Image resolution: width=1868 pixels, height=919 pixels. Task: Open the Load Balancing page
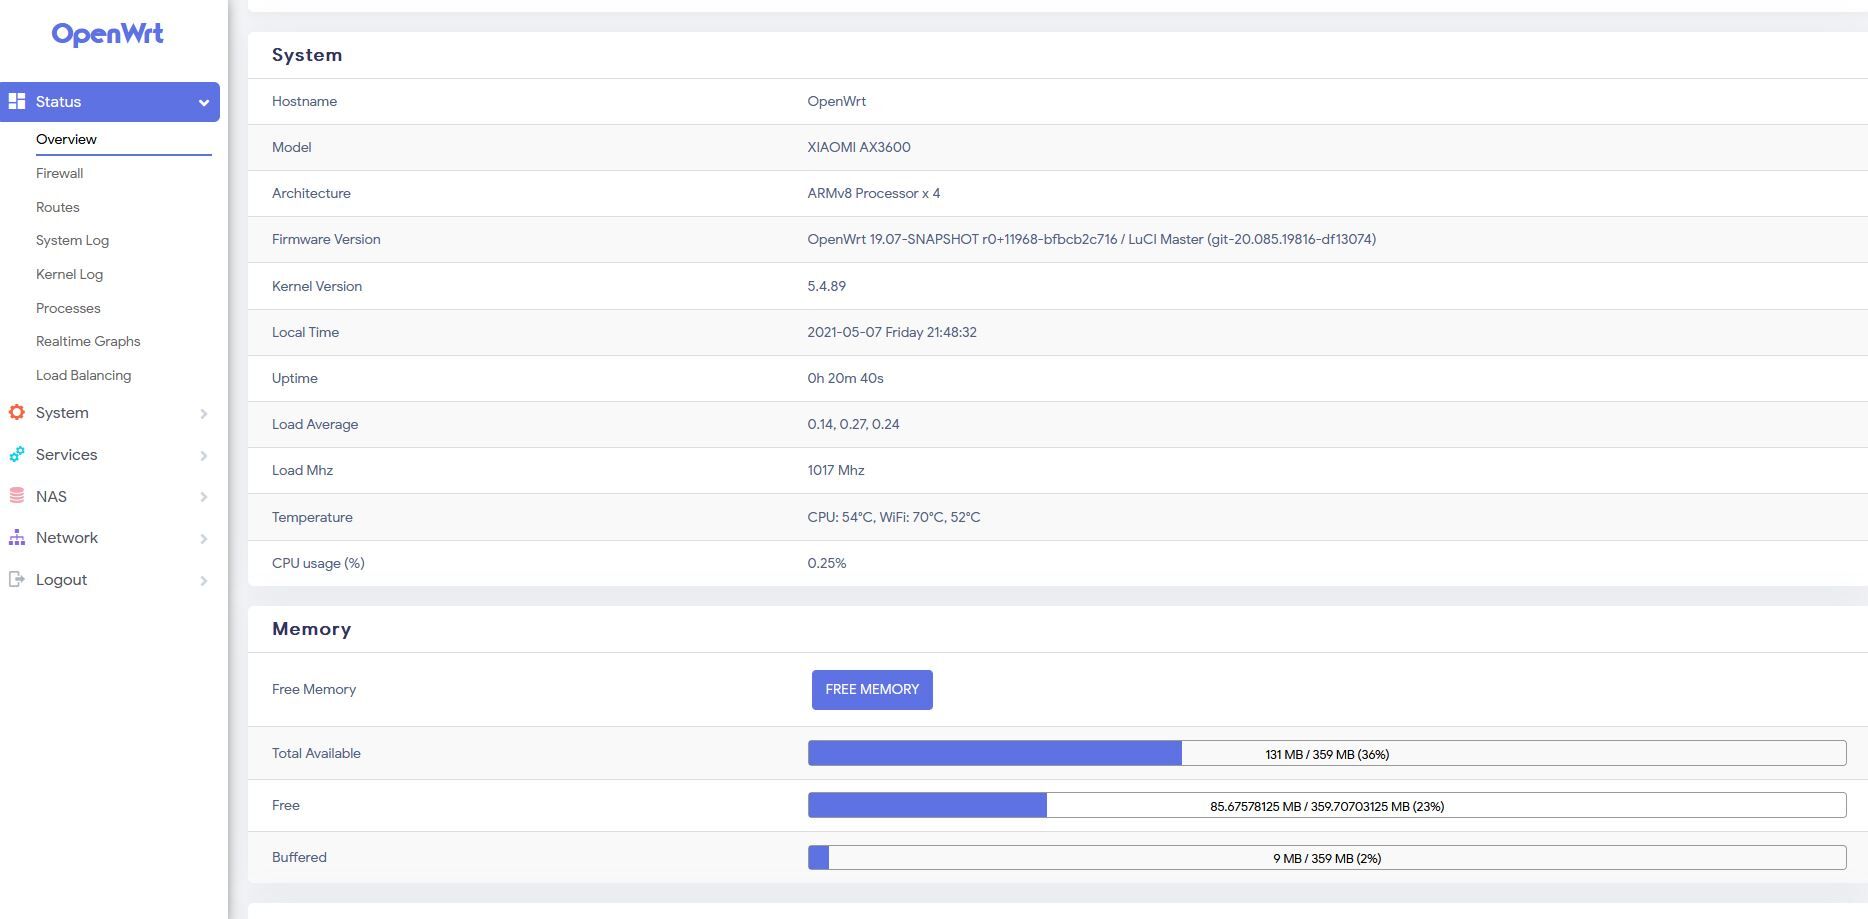click(x=83, y=375)
